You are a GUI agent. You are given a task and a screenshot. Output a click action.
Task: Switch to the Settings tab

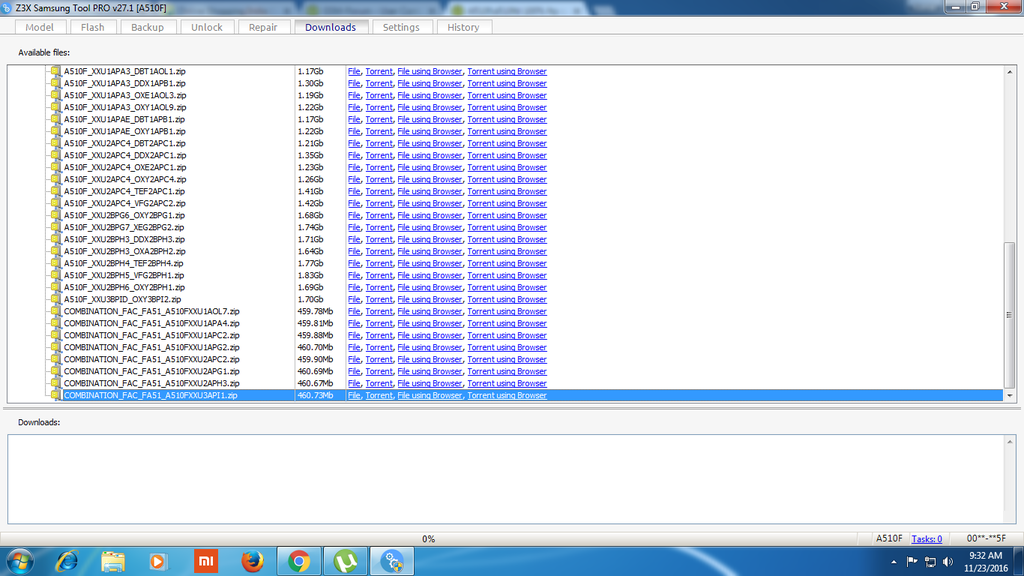(x=401, y=27)
